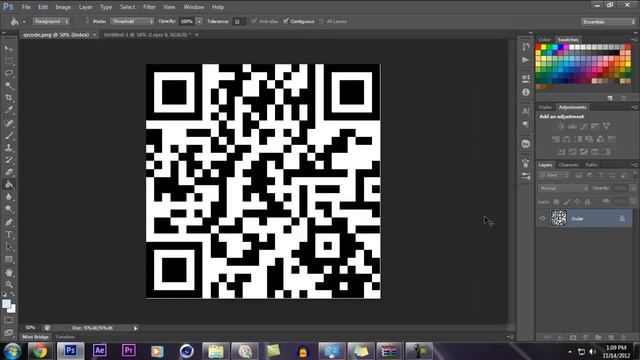Select the Hand tool
This screenshot has height=360, width=640.
(x=9, y=272)
